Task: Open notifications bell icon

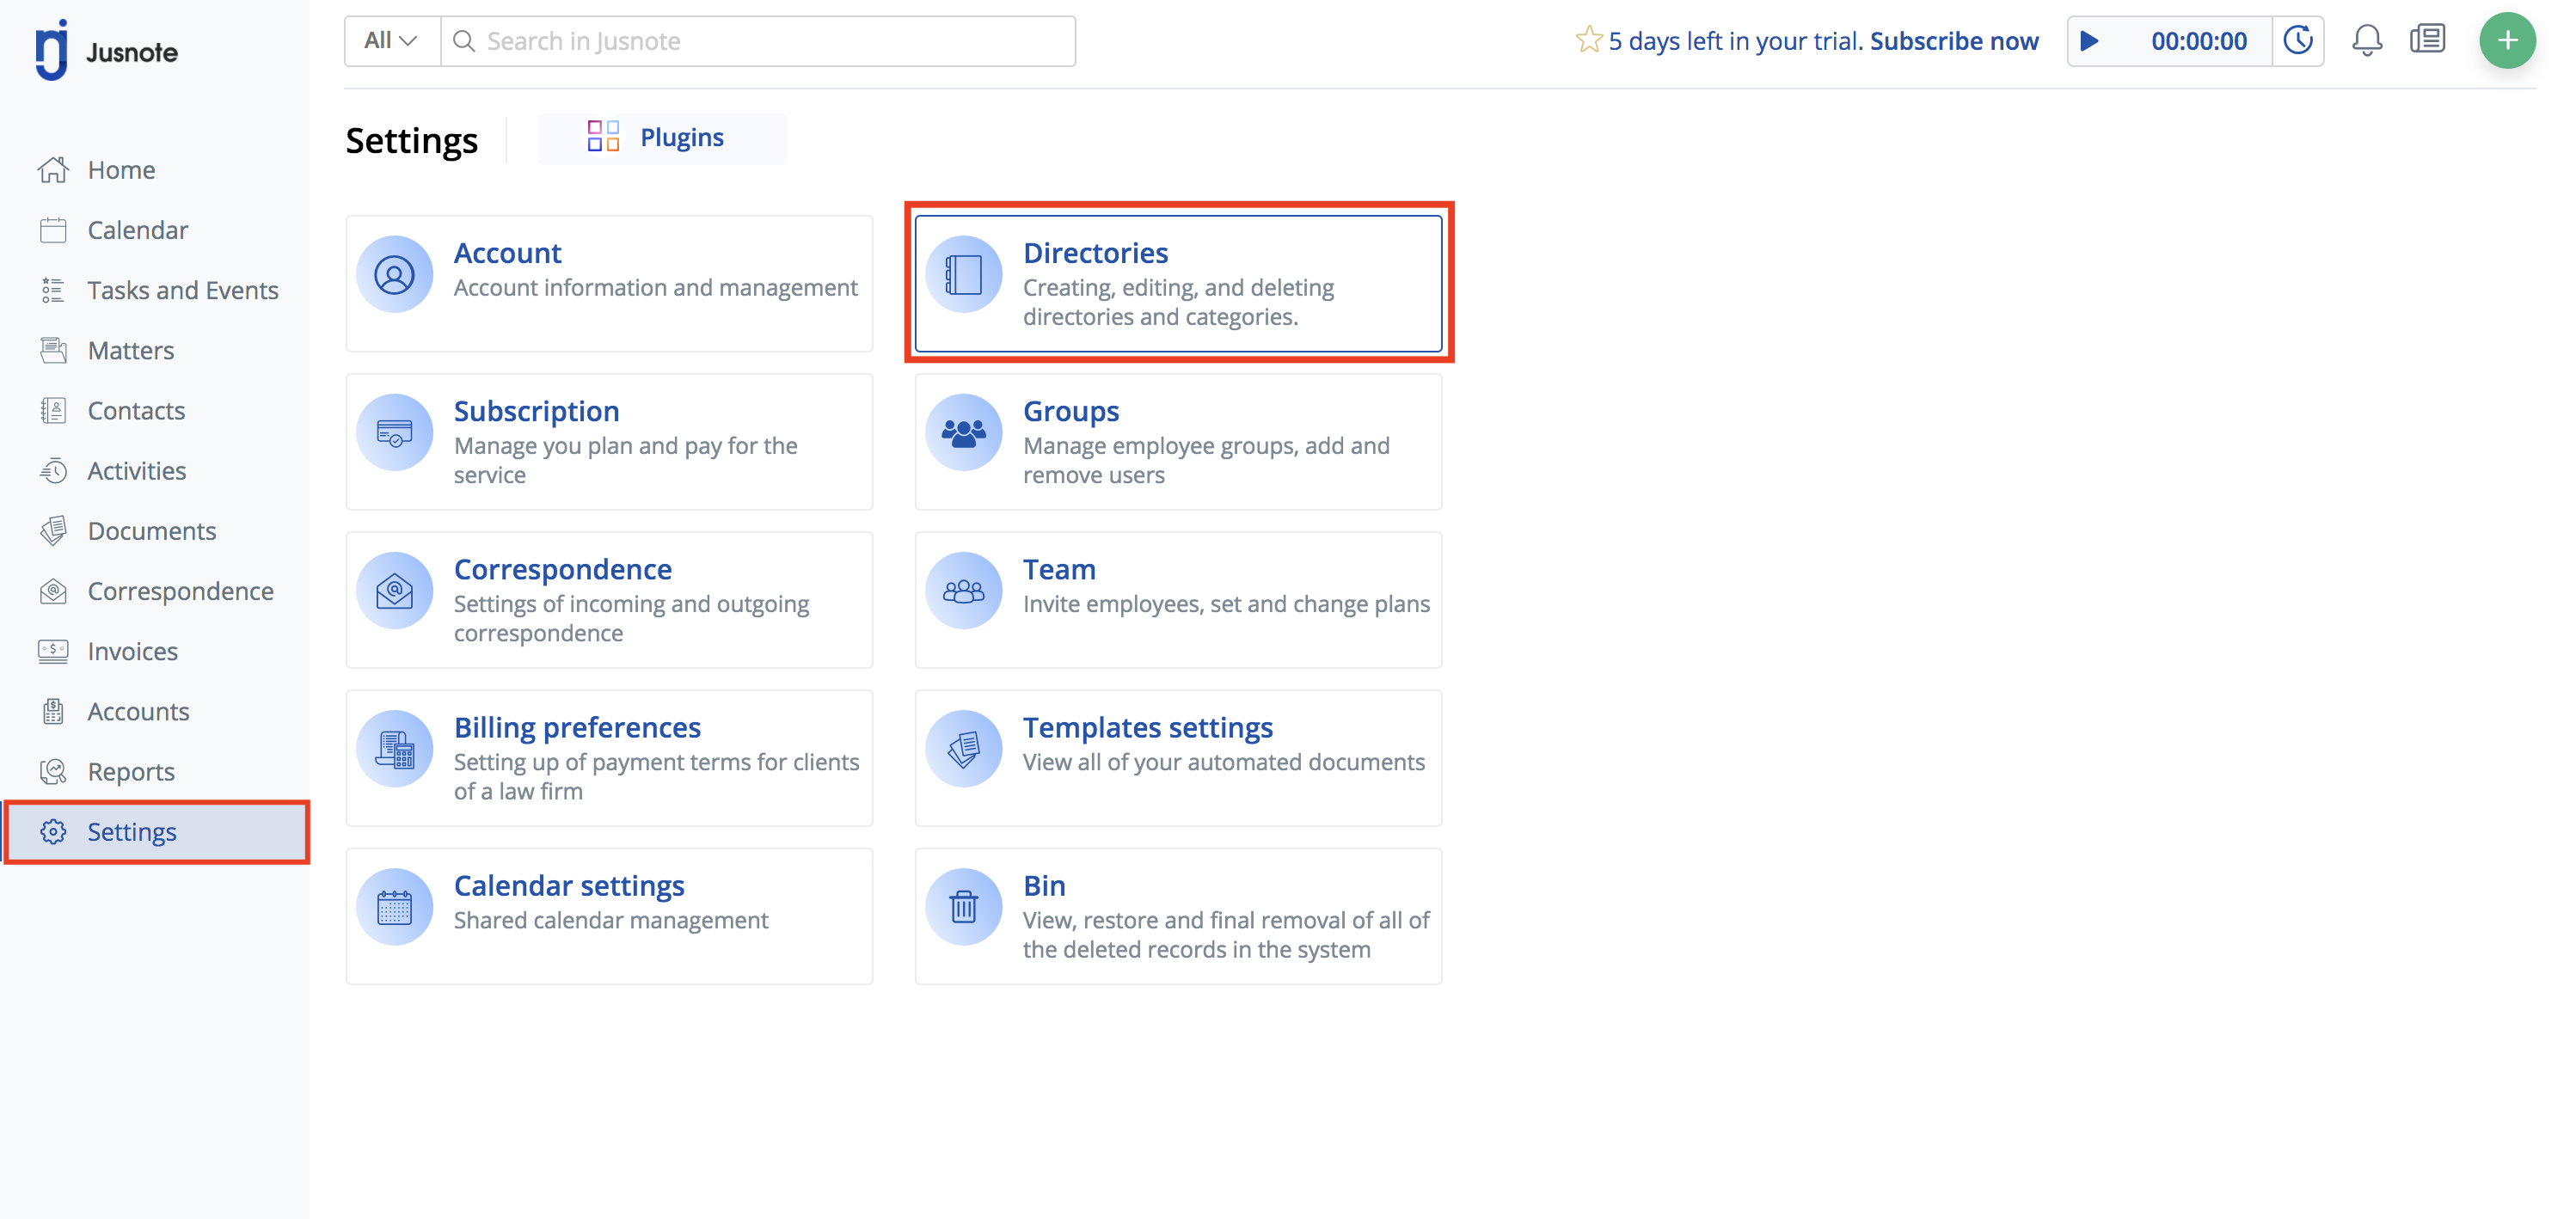Action: tap(2366, 41)
